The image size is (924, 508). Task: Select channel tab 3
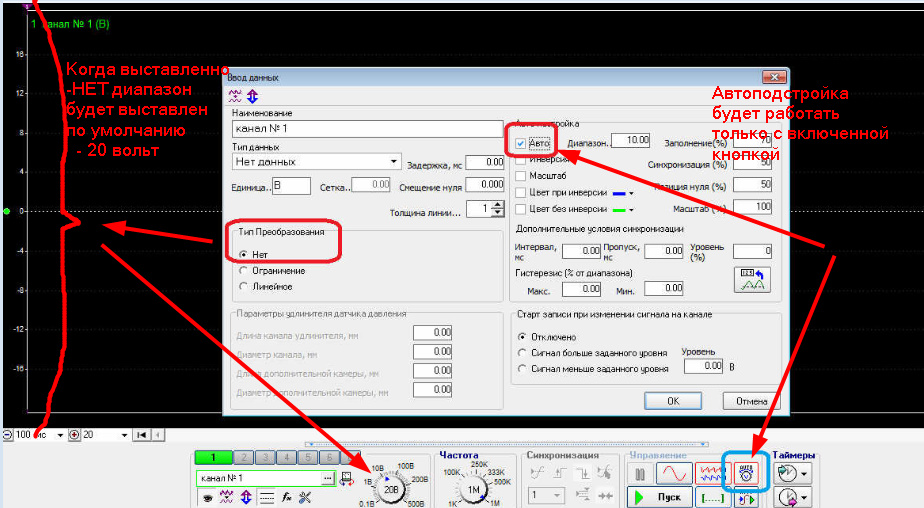265,457
